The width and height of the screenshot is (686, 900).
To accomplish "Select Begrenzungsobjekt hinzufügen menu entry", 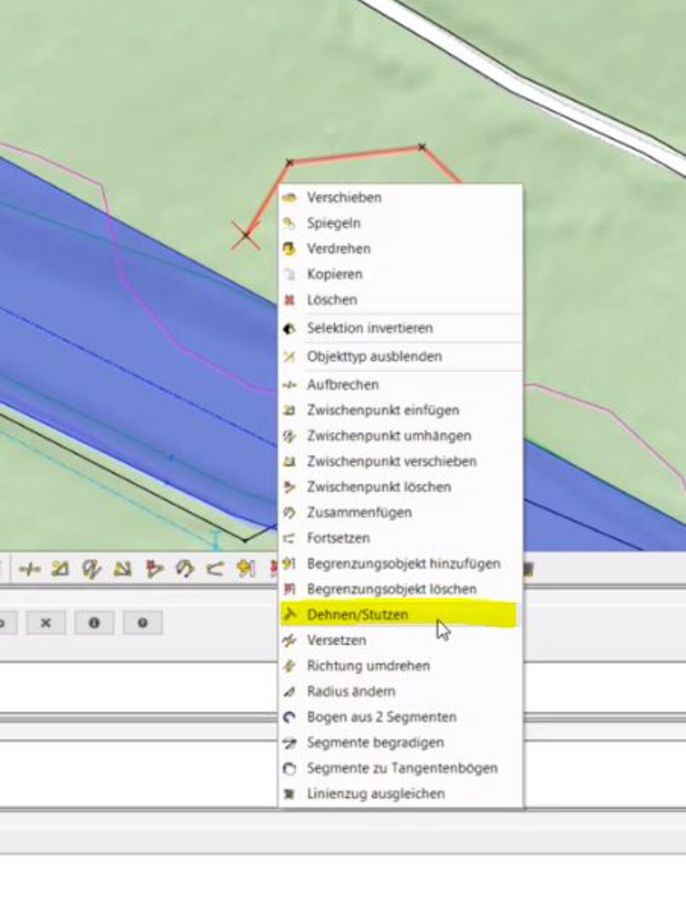I will [x=401, y=564].
